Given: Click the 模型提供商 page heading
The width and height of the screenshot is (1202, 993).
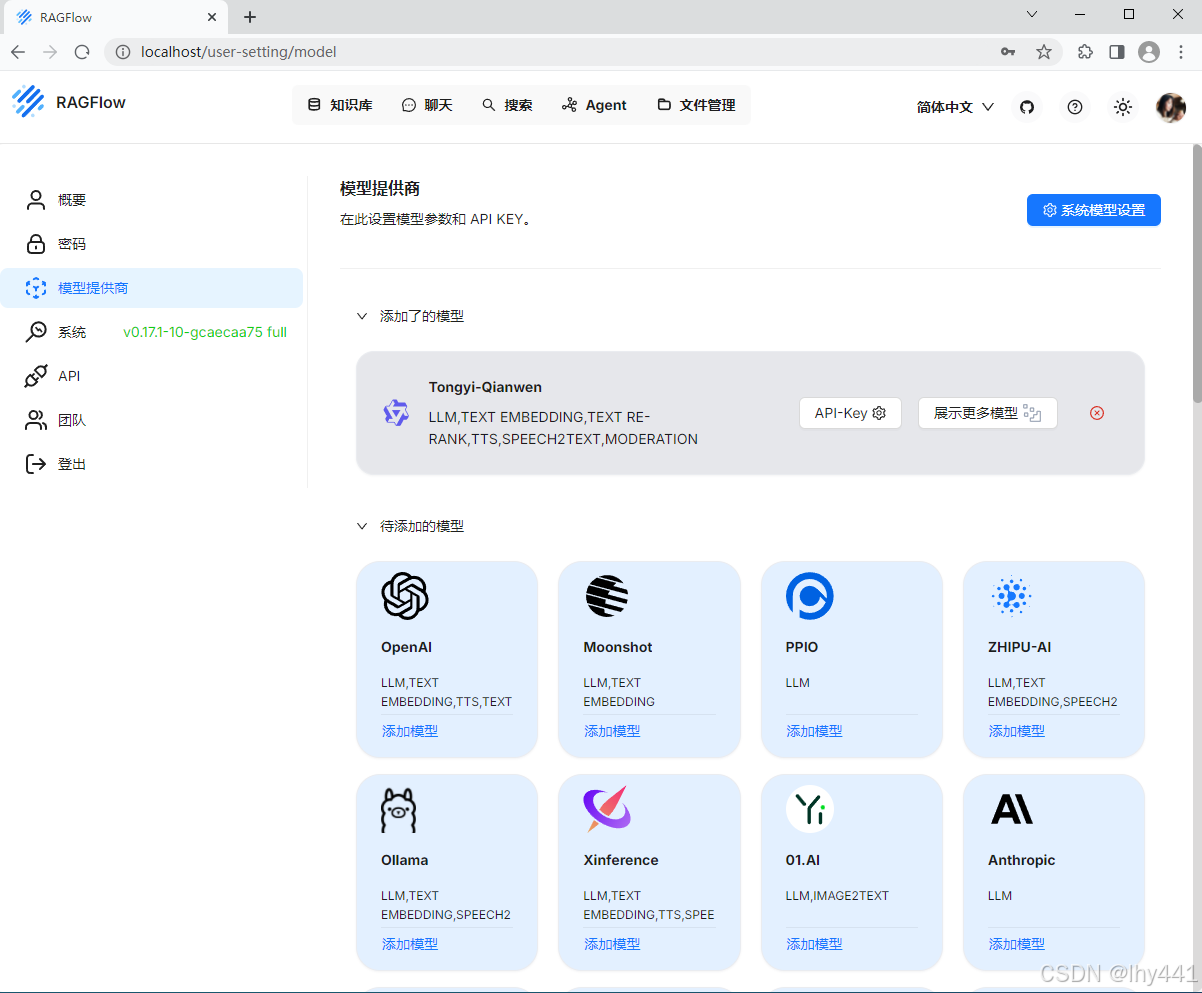Looking at the screenshot, I should click(380, 188).
